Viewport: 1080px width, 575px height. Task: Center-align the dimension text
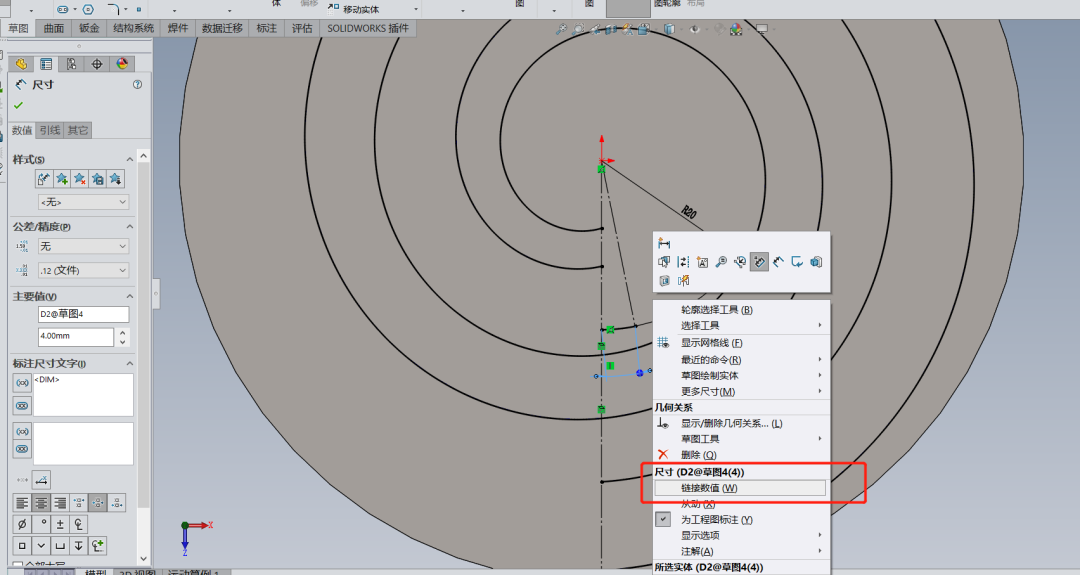click(41, 502)
